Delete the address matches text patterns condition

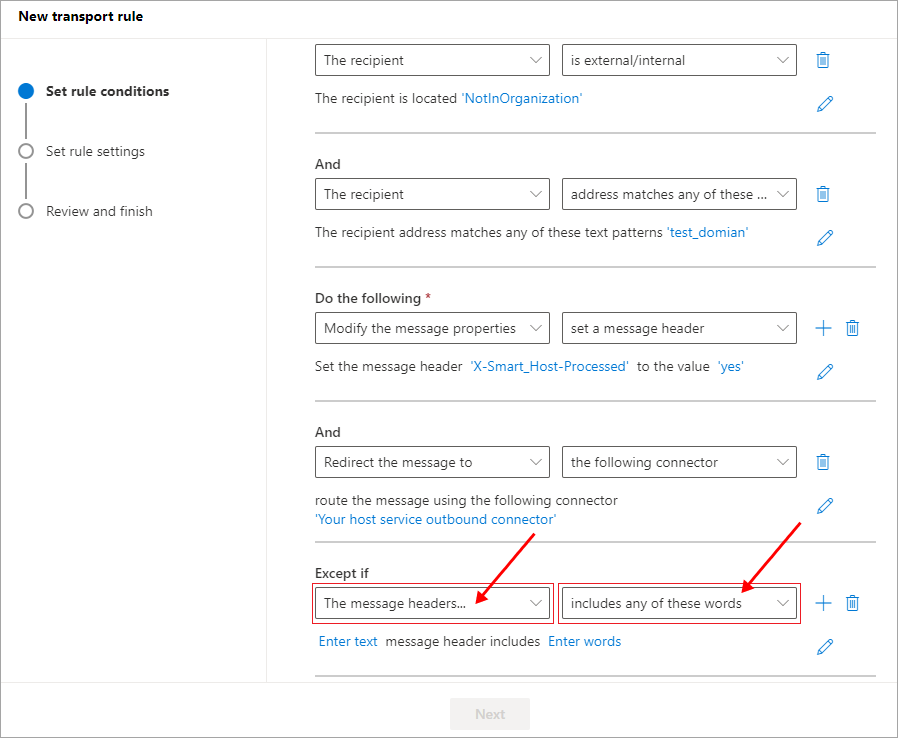coord(823,194)
